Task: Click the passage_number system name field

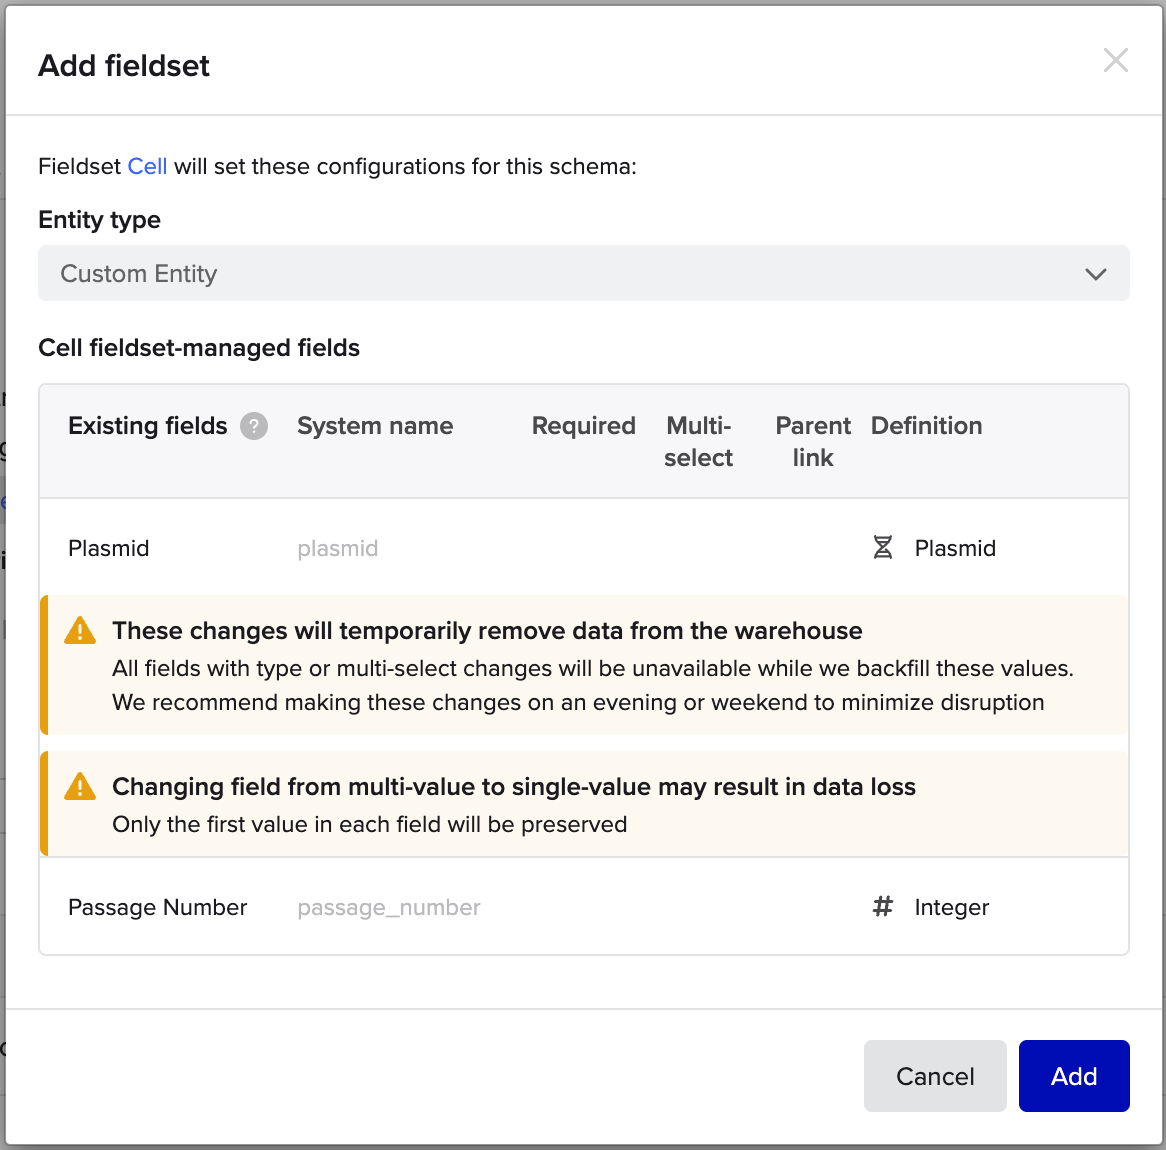Action: (388, 907)
